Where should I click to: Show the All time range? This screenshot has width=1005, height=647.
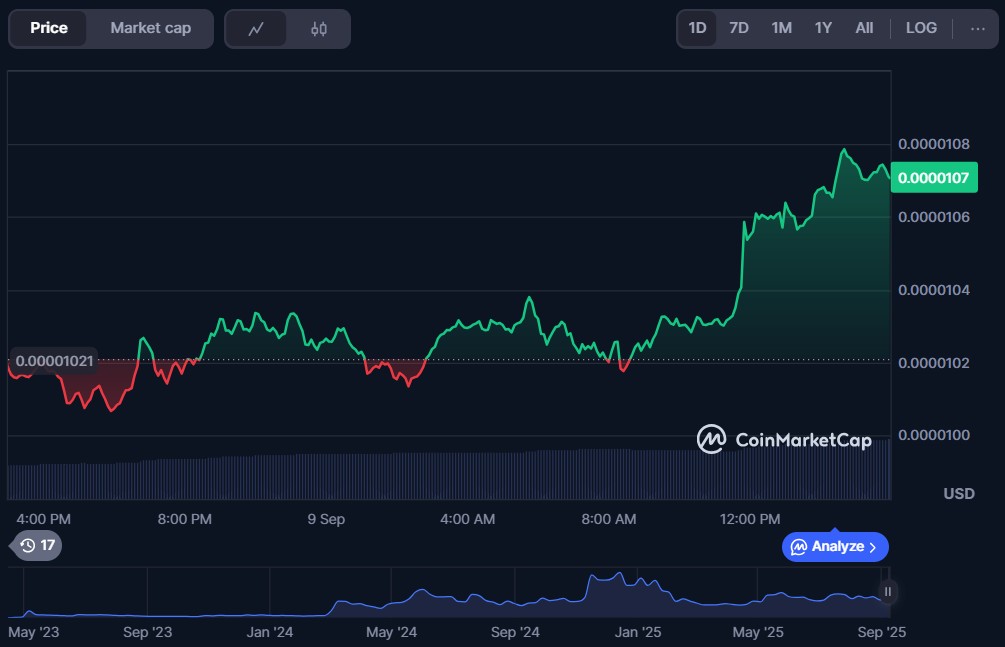point(864,28)
